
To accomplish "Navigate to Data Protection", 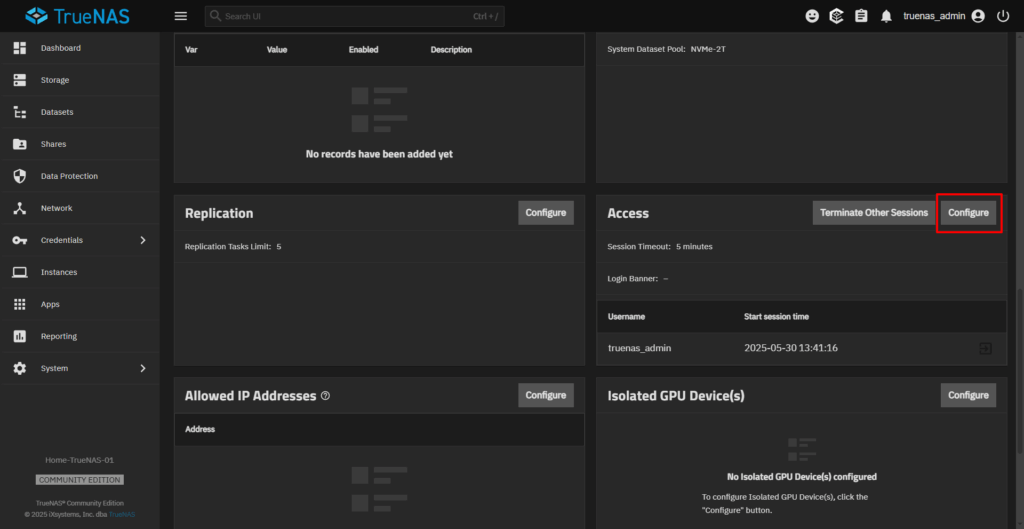I will [x=69, y=176].
